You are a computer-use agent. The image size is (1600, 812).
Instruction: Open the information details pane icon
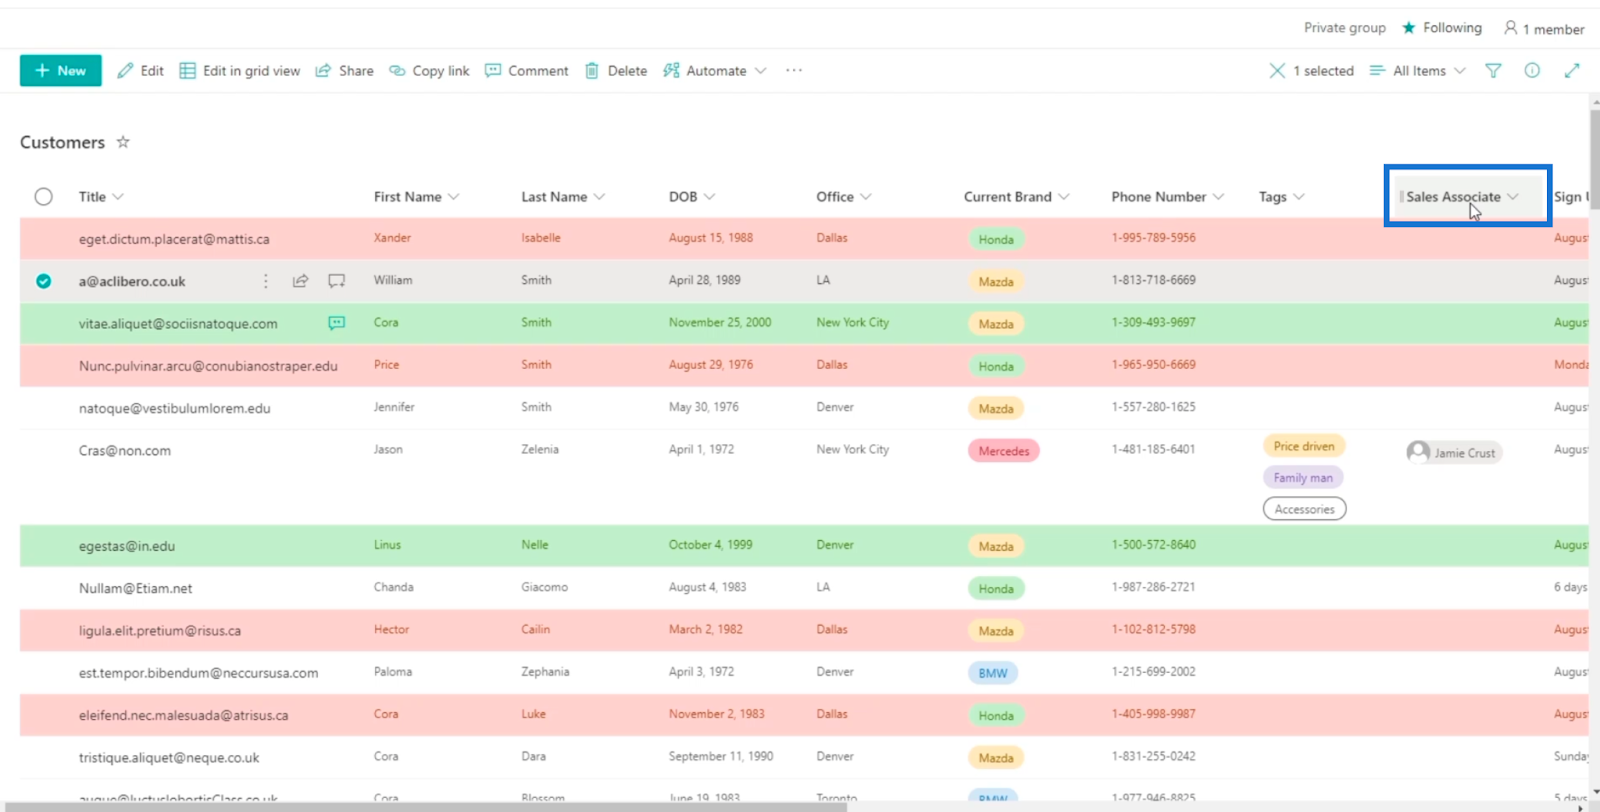[x=1532, y=71]
